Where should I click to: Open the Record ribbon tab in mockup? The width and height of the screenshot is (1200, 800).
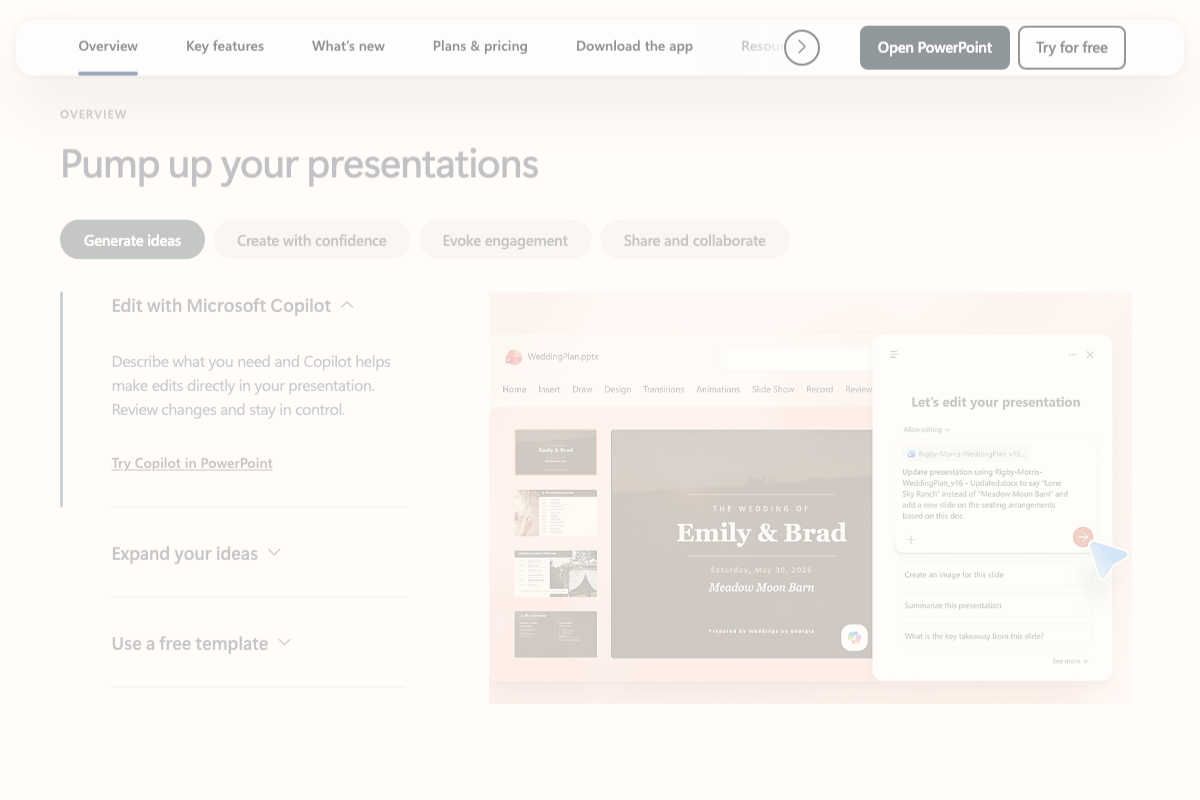[819, 389]
